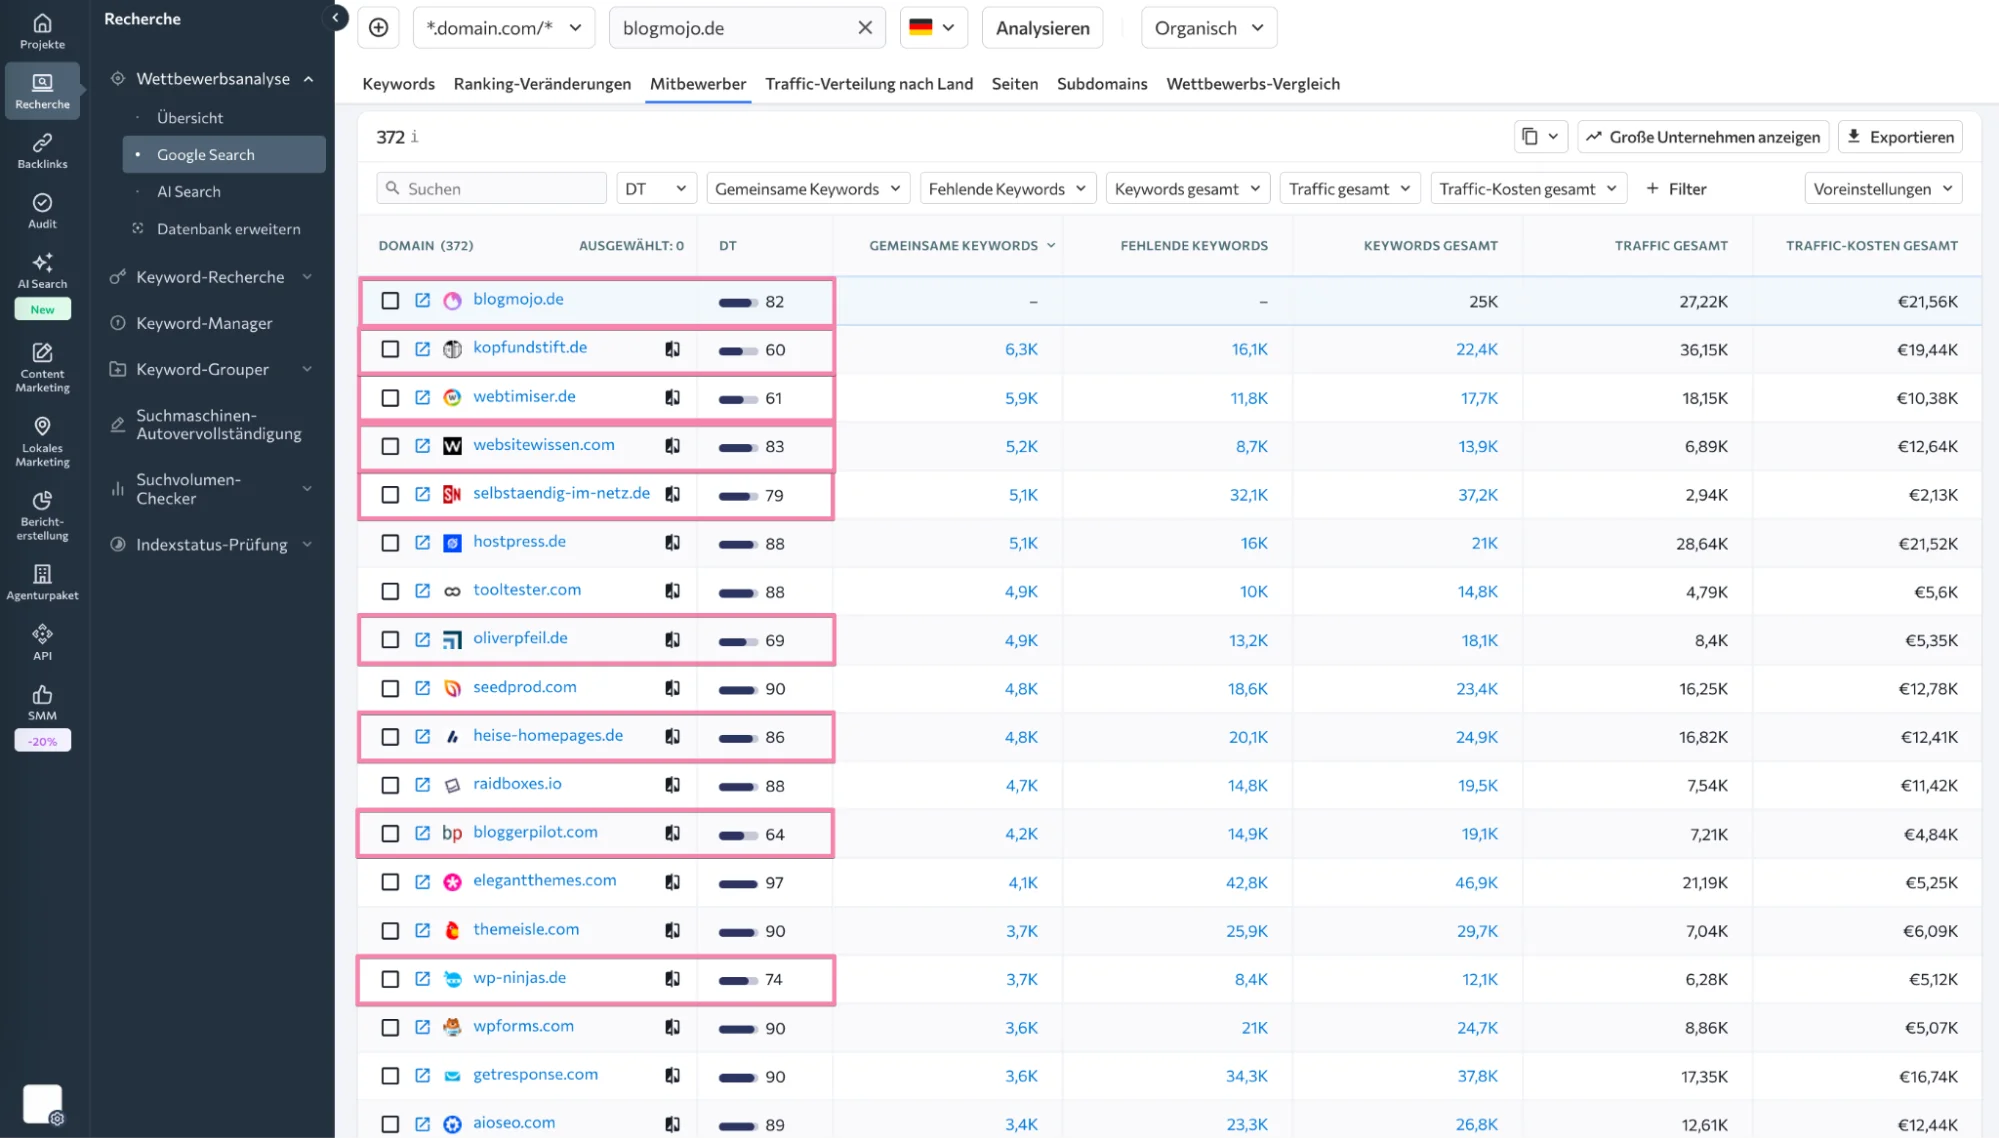Click DT bar for blogmojo.de
The height and width of the screenshot is (1139, 1999).
[x=737, y=302]
